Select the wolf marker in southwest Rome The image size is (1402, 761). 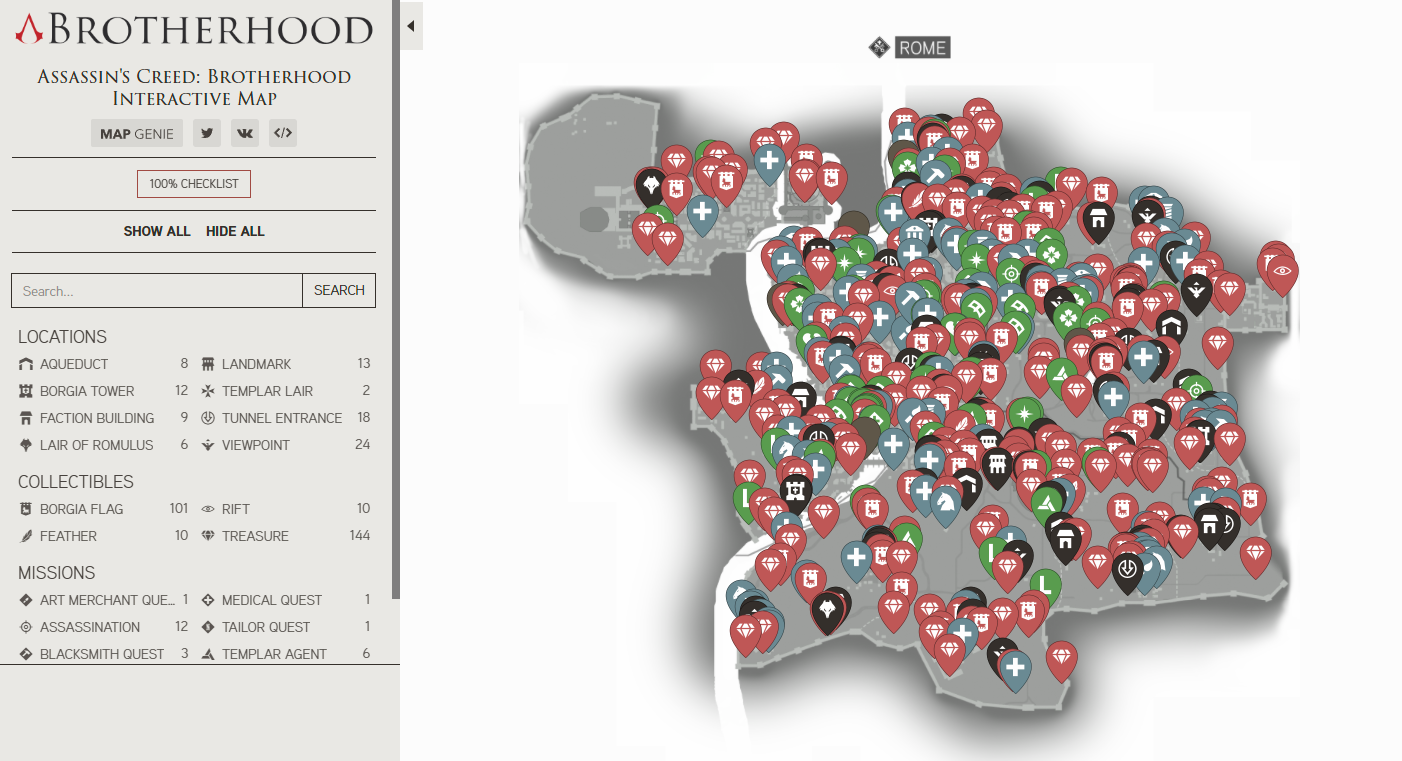(x=827, y=611)
